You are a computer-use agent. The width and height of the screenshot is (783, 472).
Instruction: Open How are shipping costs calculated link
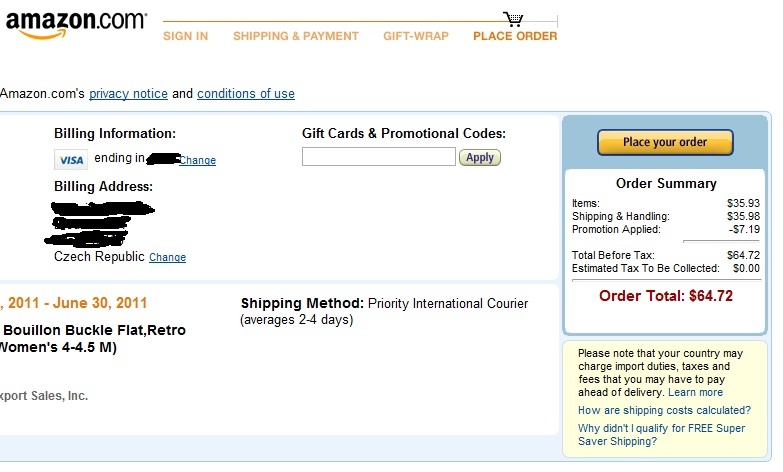coord(664,410)
